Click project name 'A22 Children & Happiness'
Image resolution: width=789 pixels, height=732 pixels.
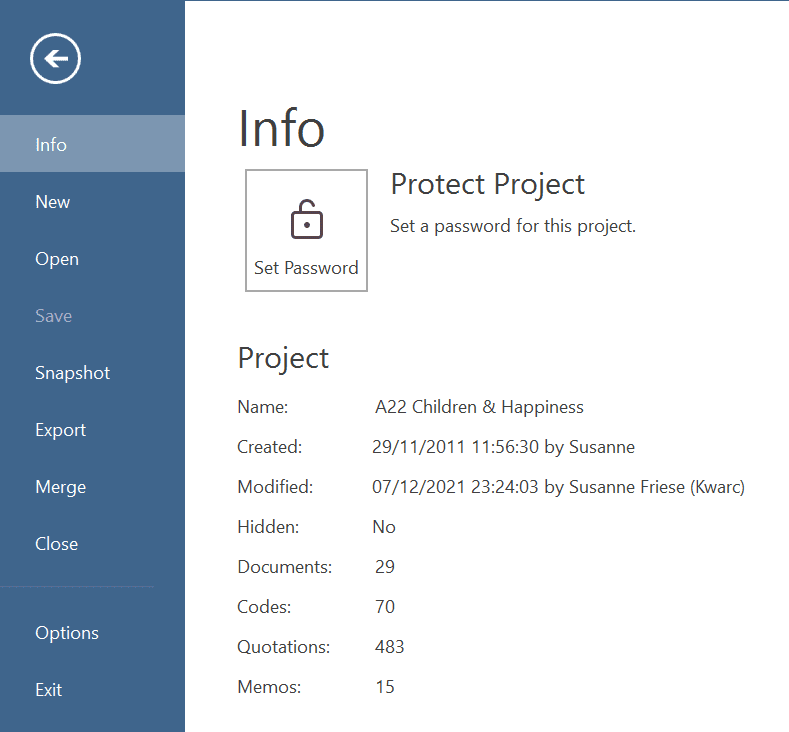[x=479, y=406]
